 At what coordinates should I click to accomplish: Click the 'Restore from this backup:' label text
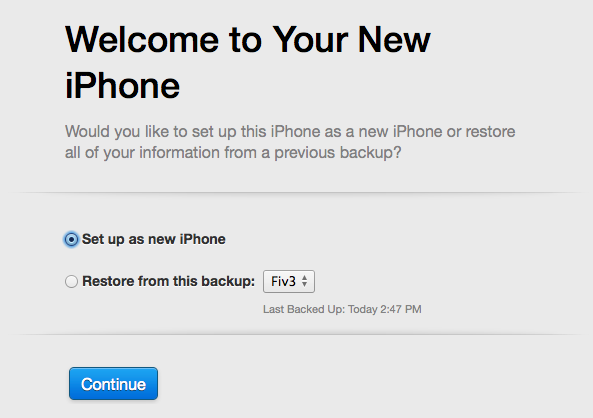[169, 281]
